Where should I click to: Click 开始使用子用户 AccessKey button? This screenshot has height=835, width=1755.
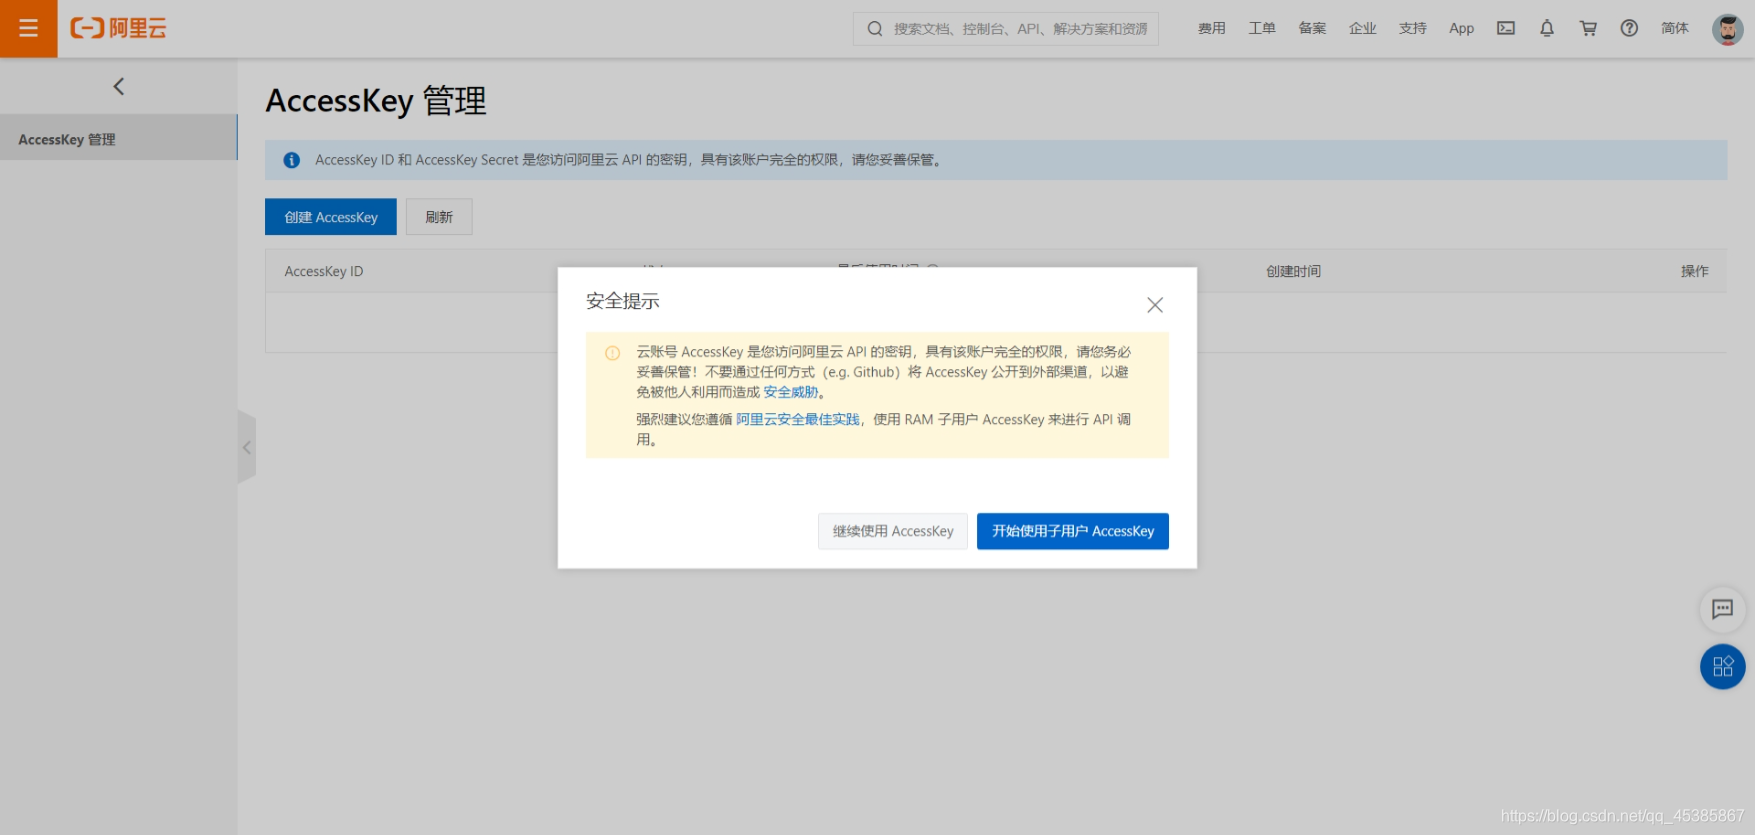(1073, 531)
